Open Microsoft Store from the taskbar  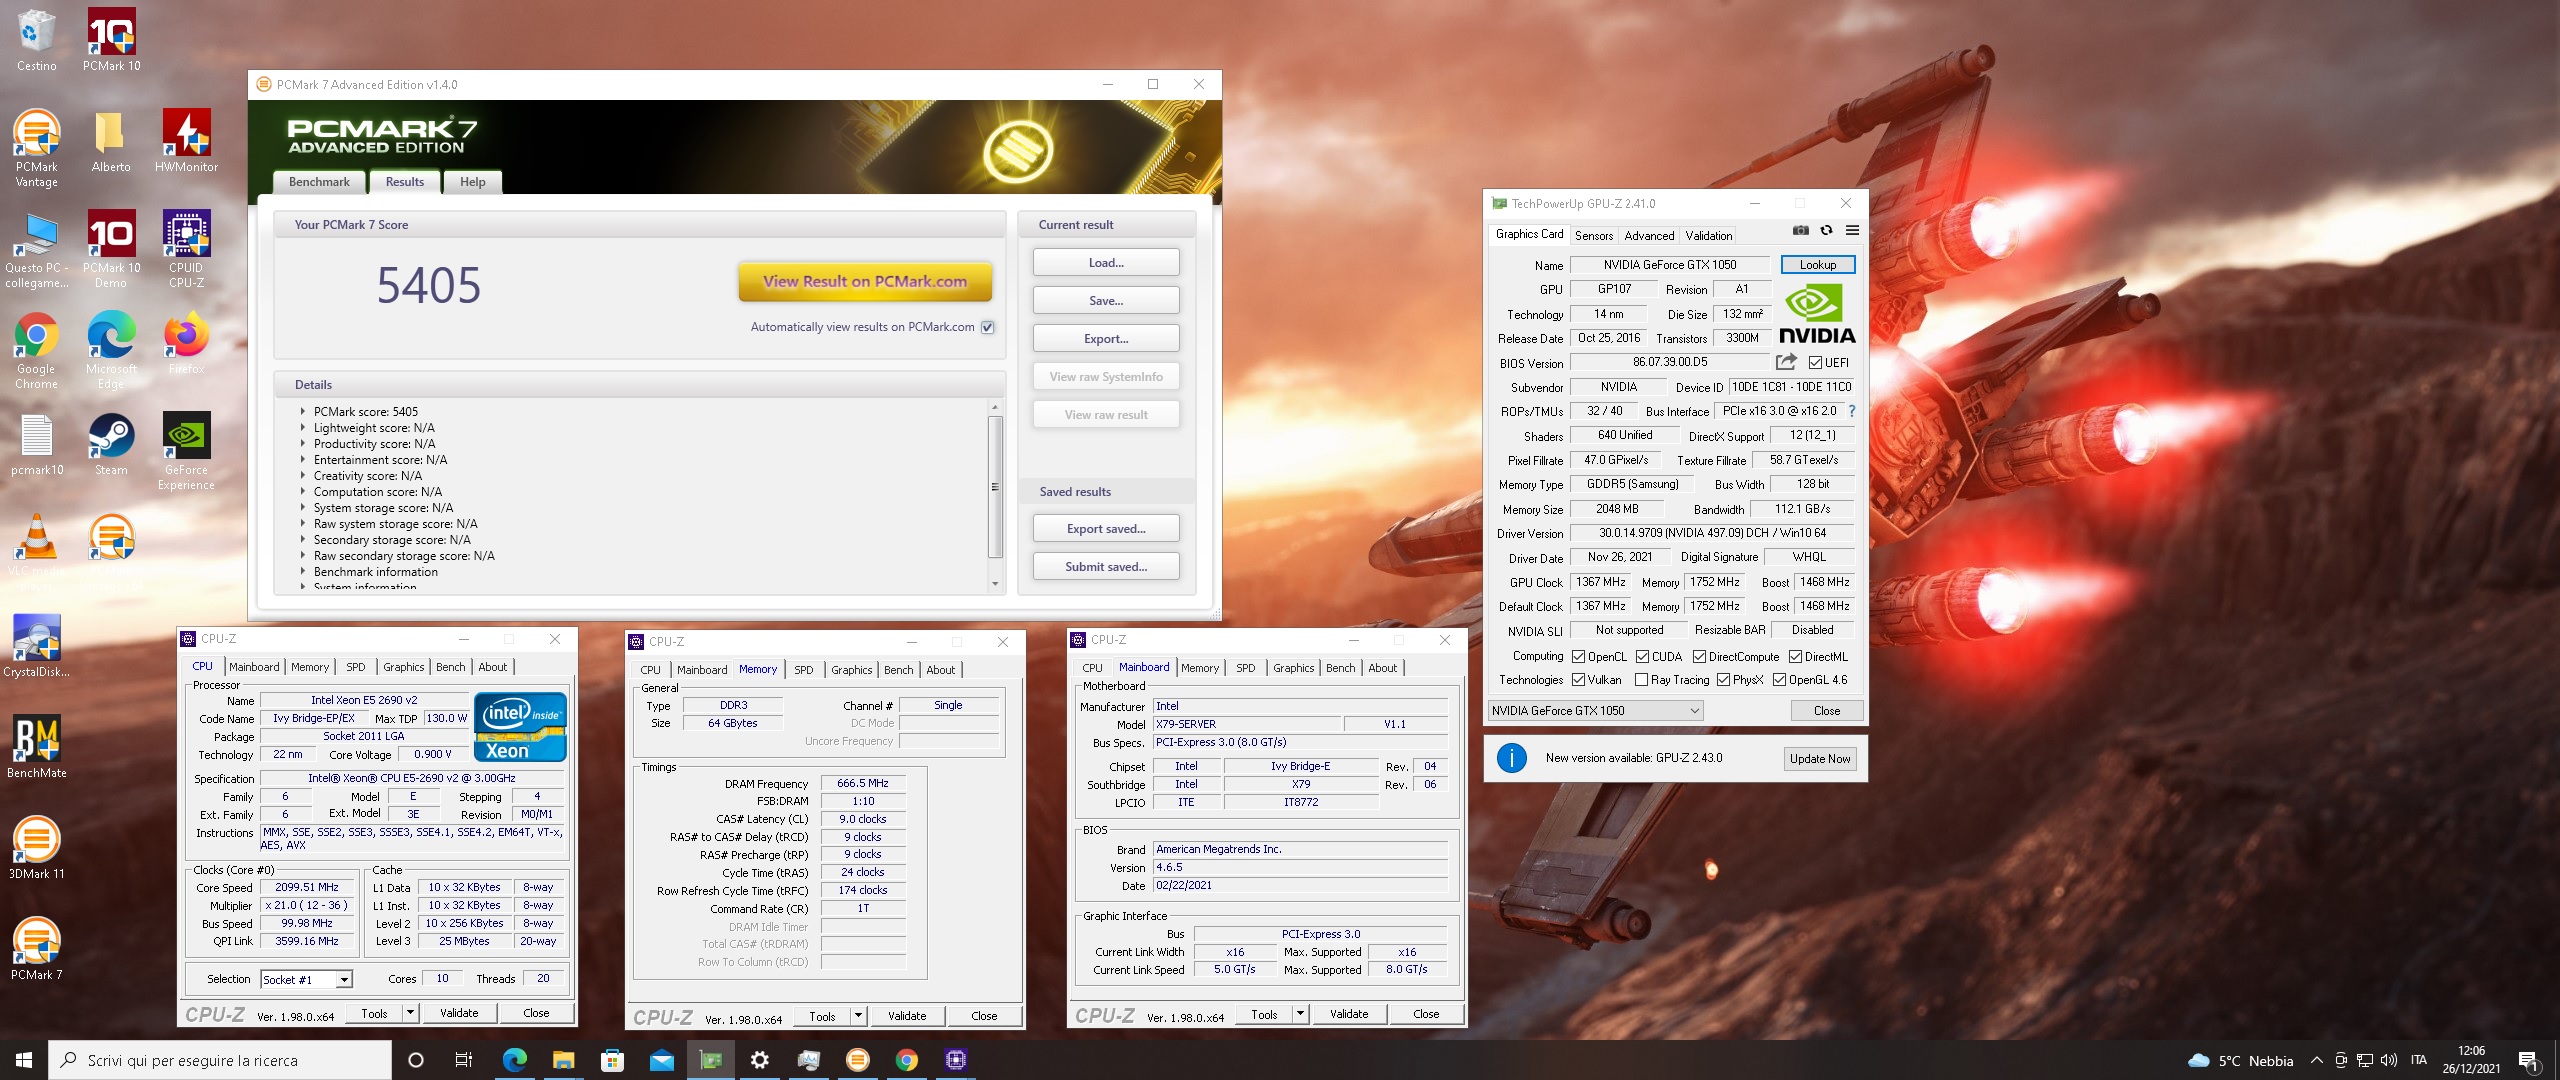(x=612, y=1060)
